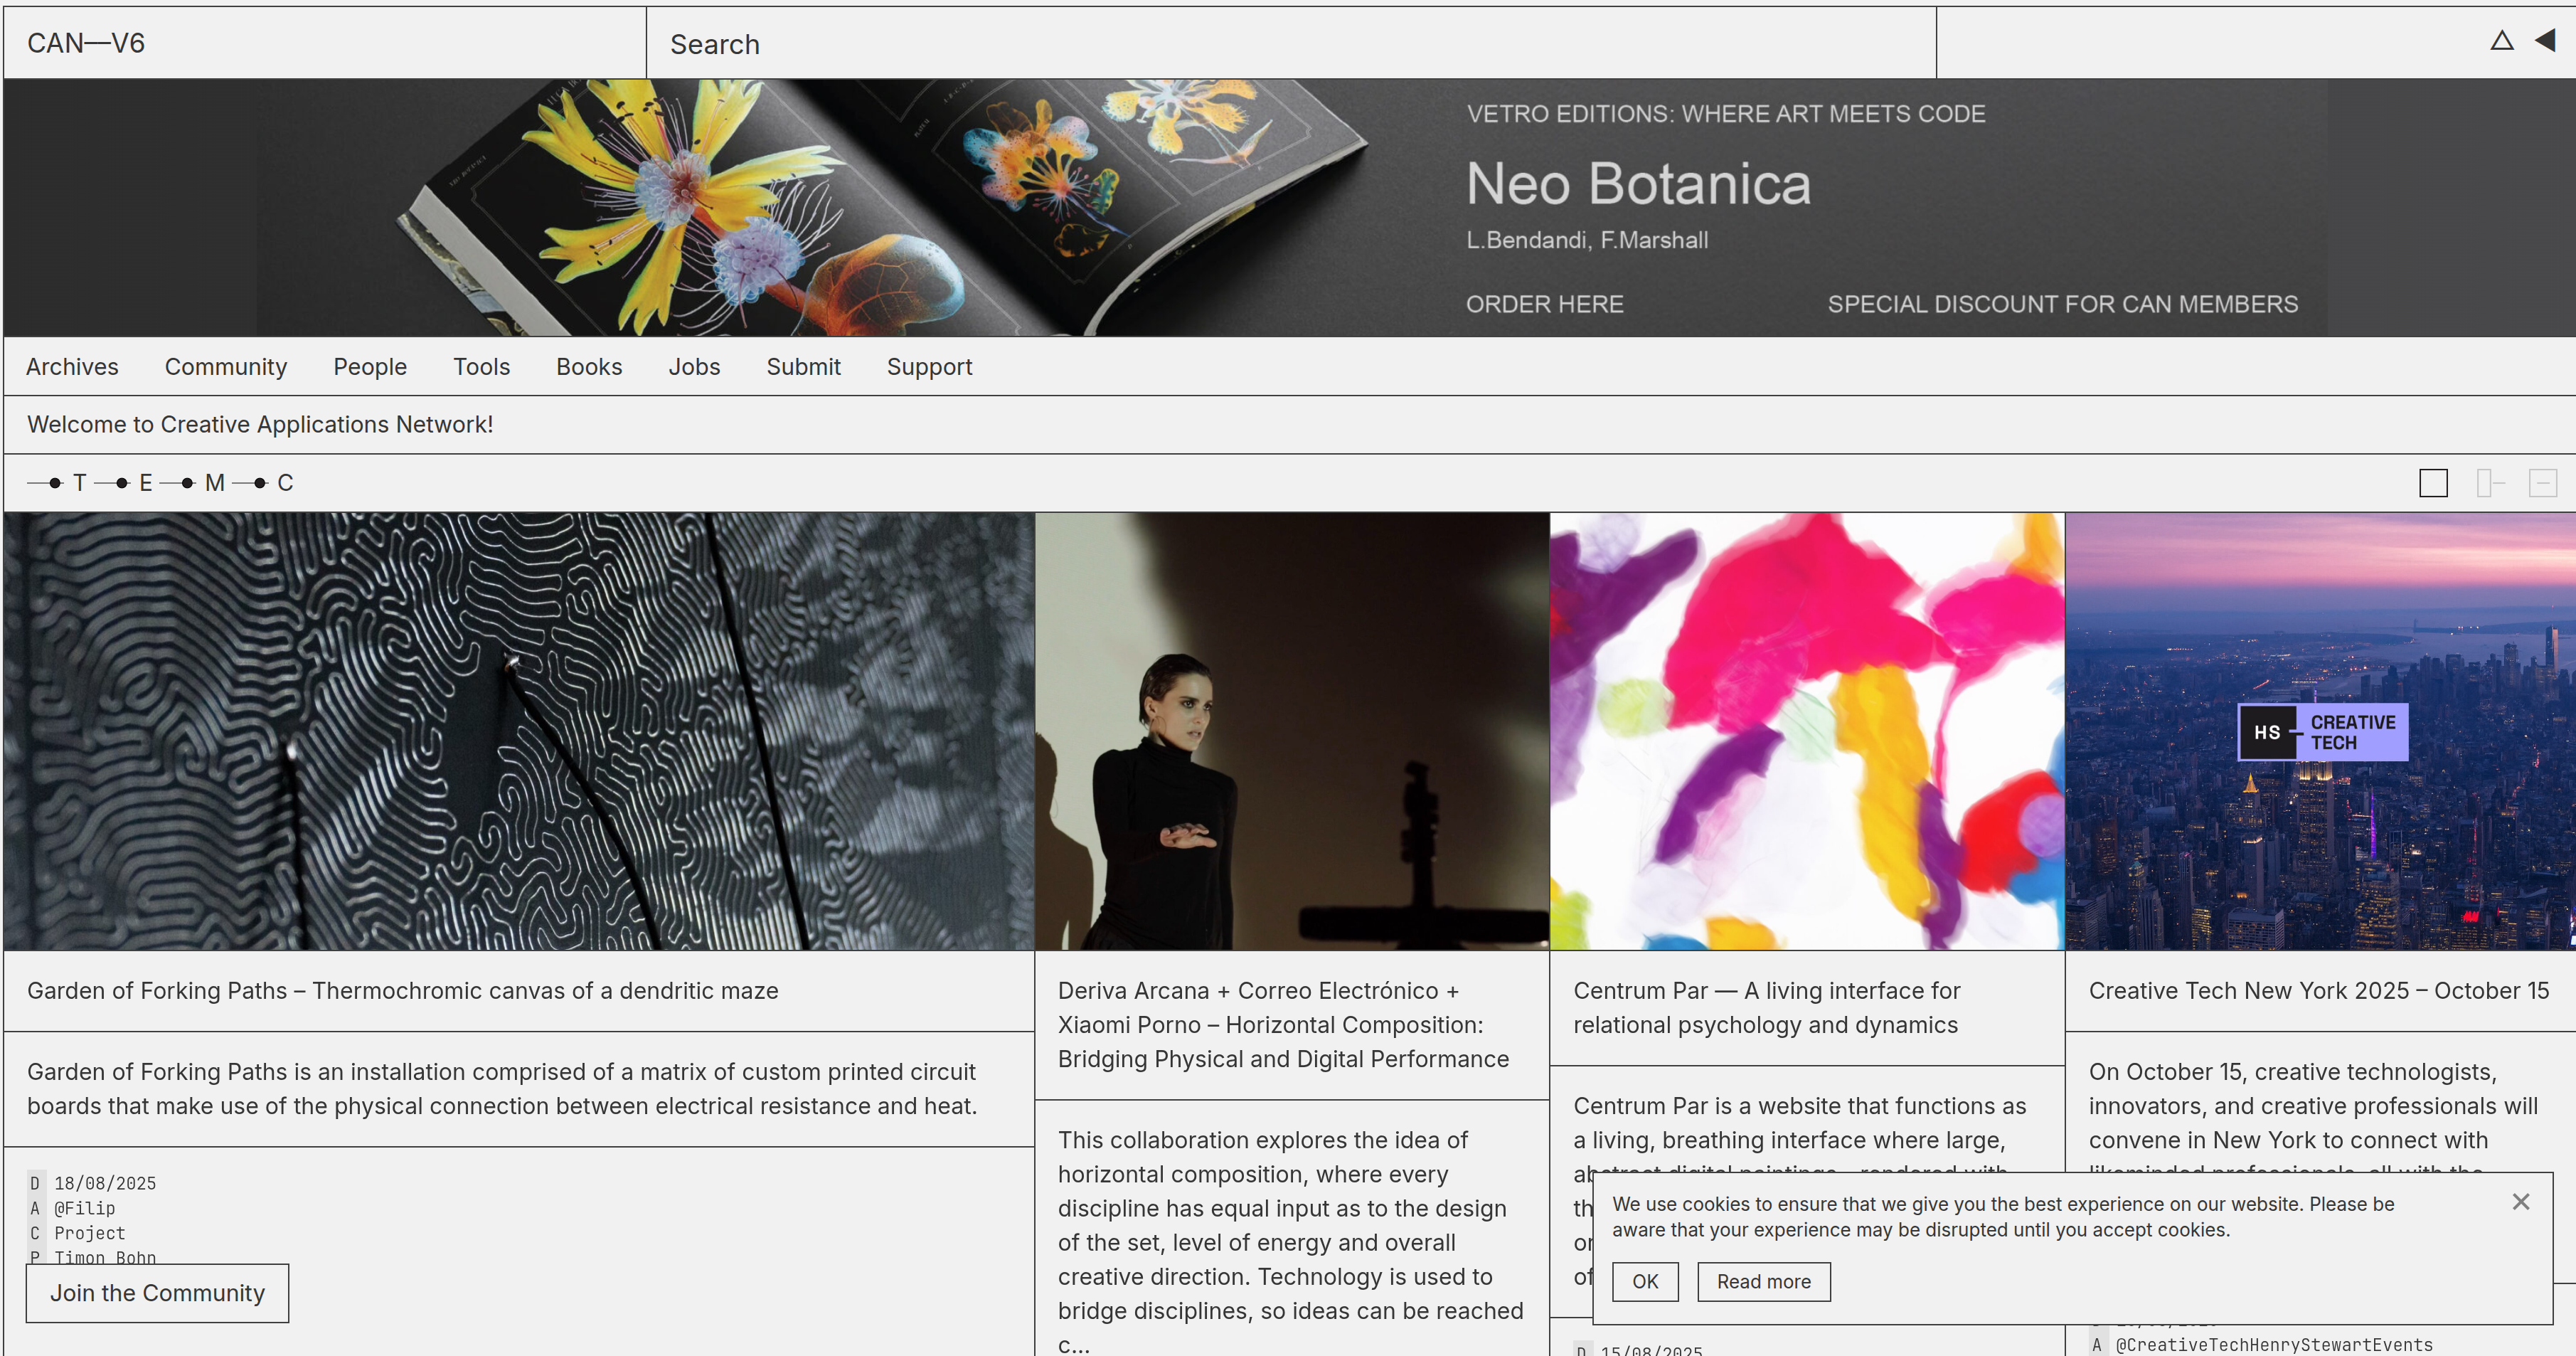This screenshot has height=1356, width=2576.
Task: Click into the Search field
Action: (1291, 43)
